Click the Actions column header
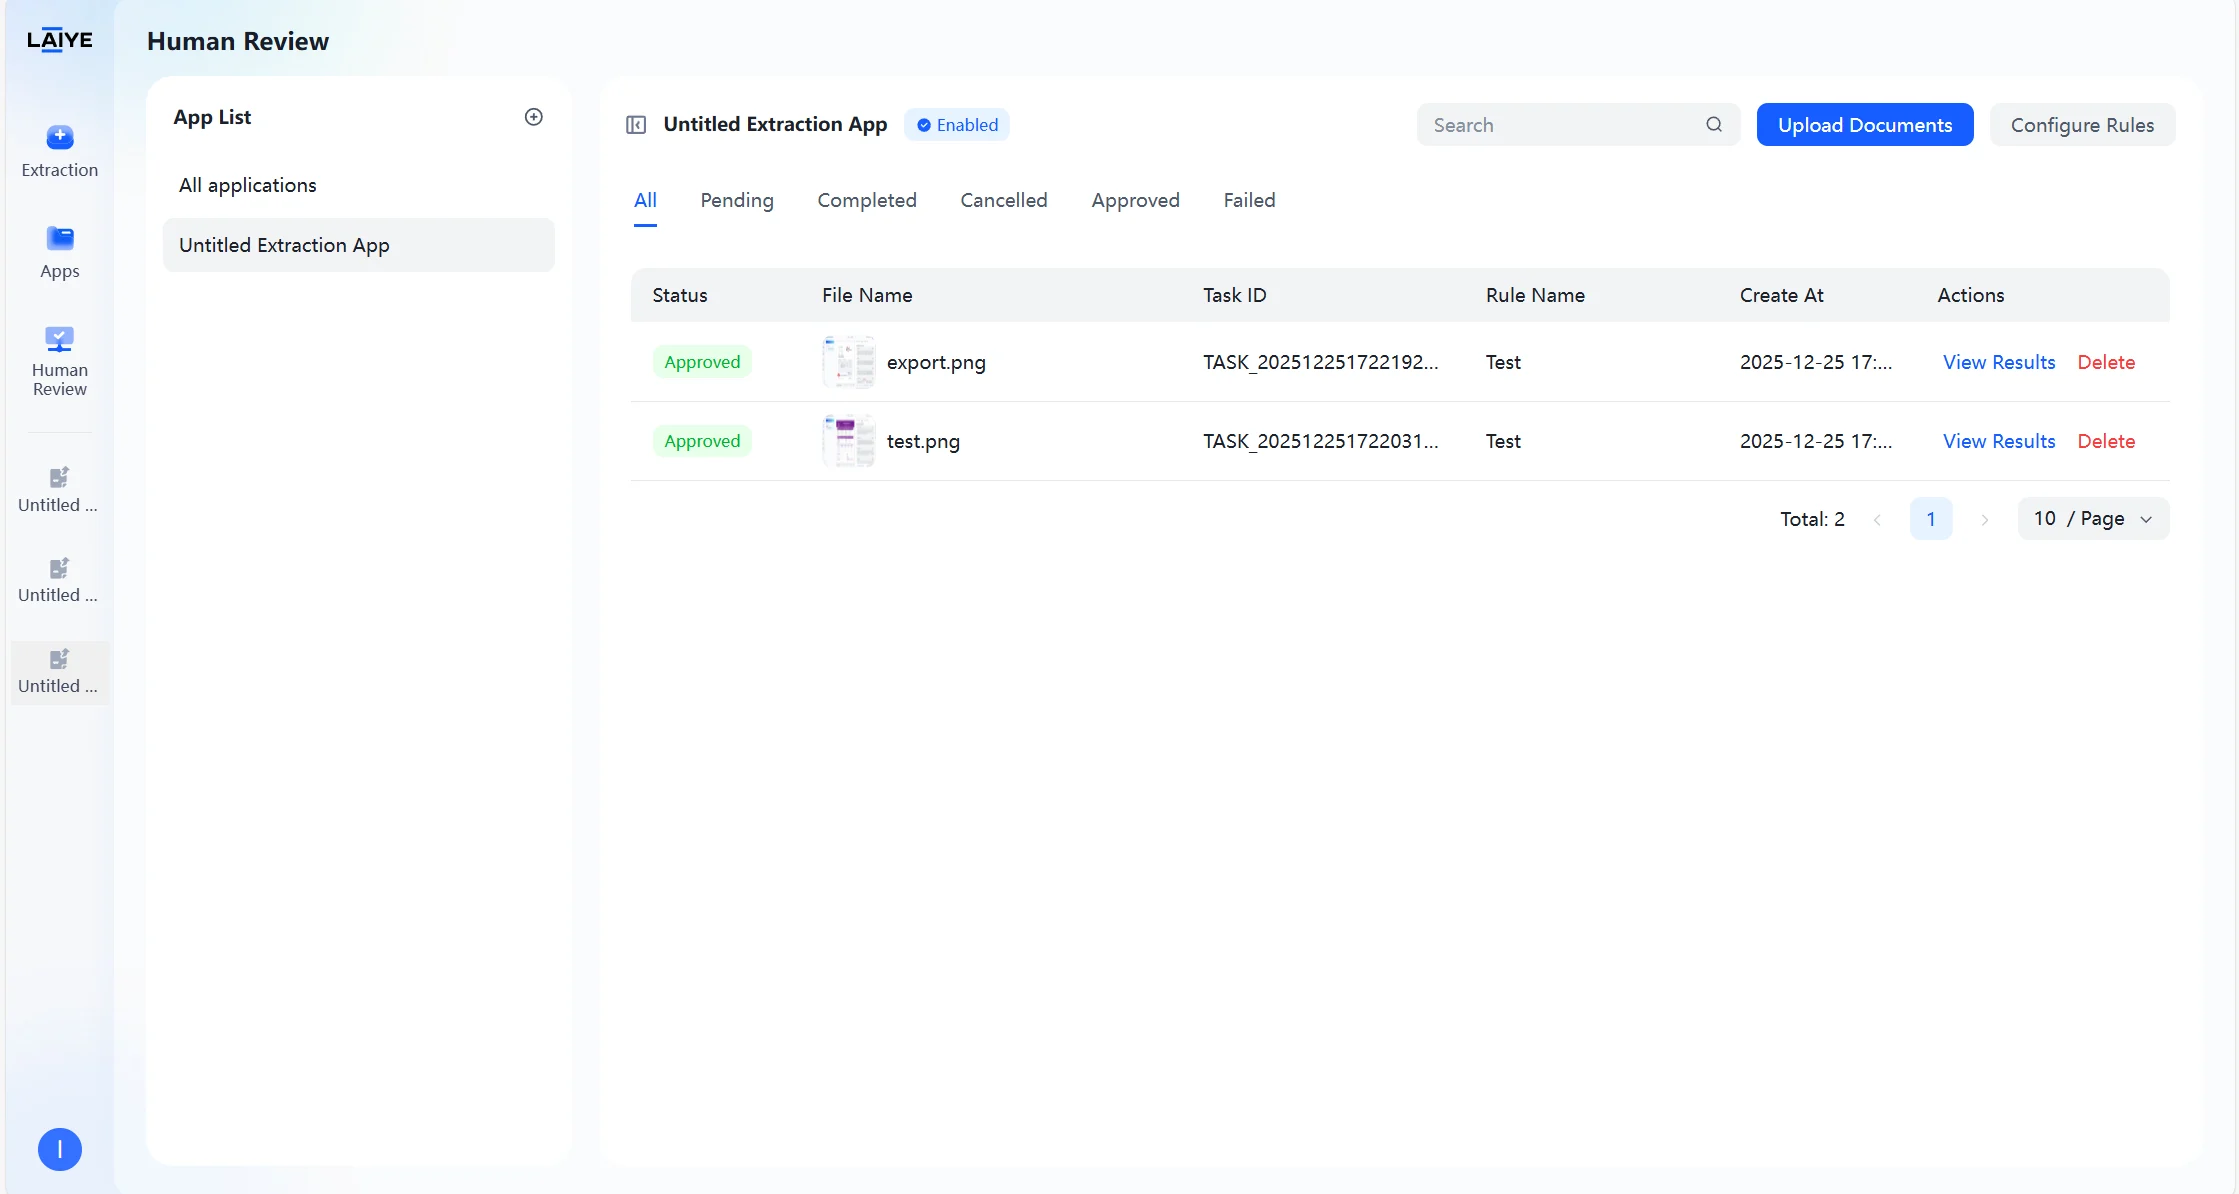2239x1194 pixels. (1970, 295)
